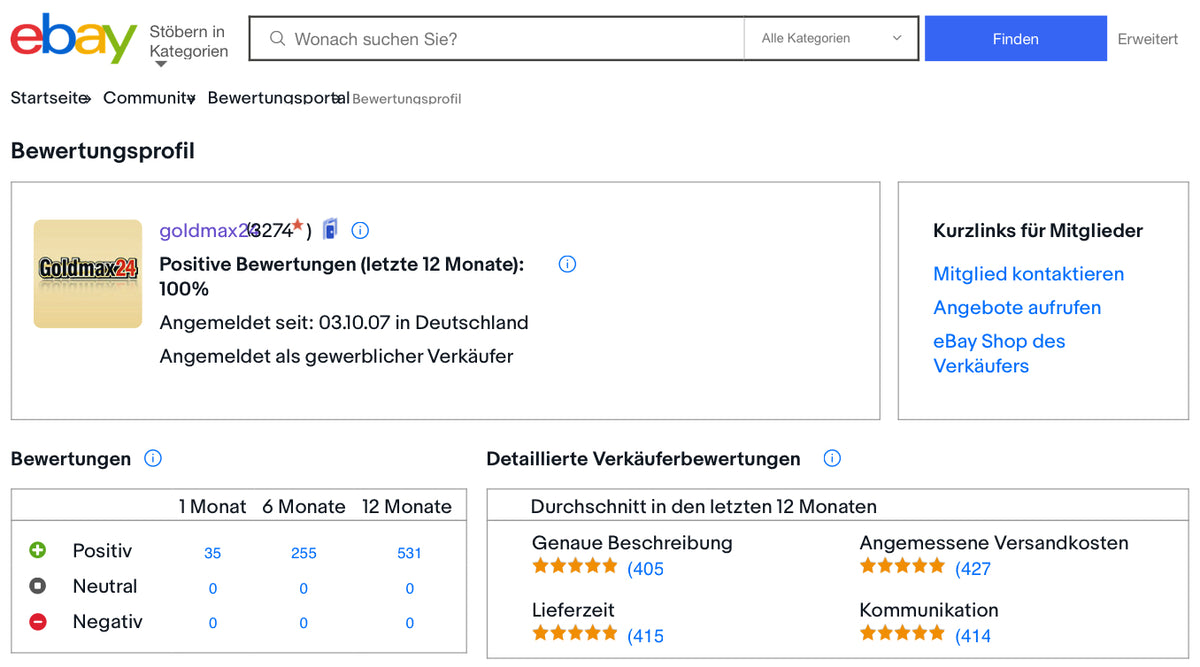Screen dimensions: 1200x667
Task: Click the 3274 feedback score
Action: point(272,231)
